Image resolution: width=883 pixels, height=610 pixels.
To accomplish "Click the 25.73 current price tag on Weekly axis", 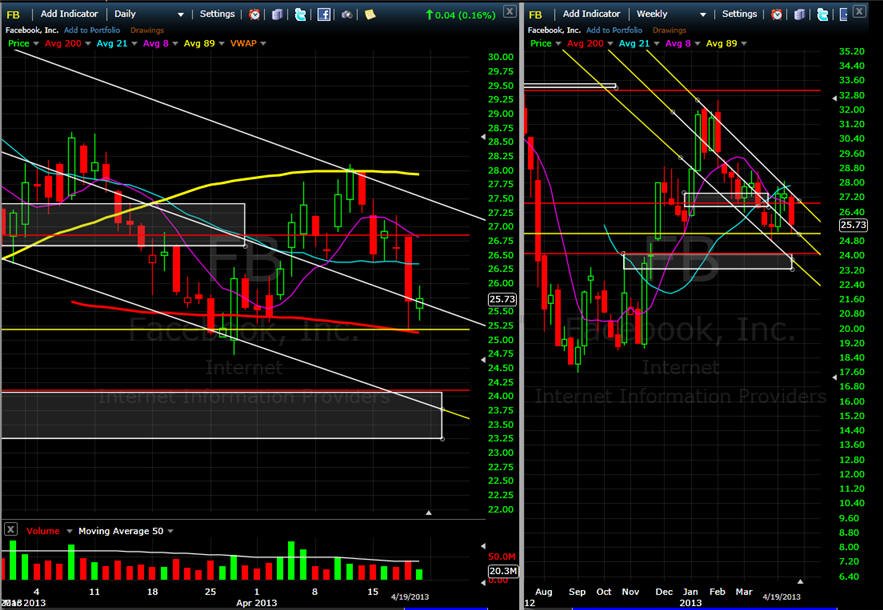I will 853,225.
